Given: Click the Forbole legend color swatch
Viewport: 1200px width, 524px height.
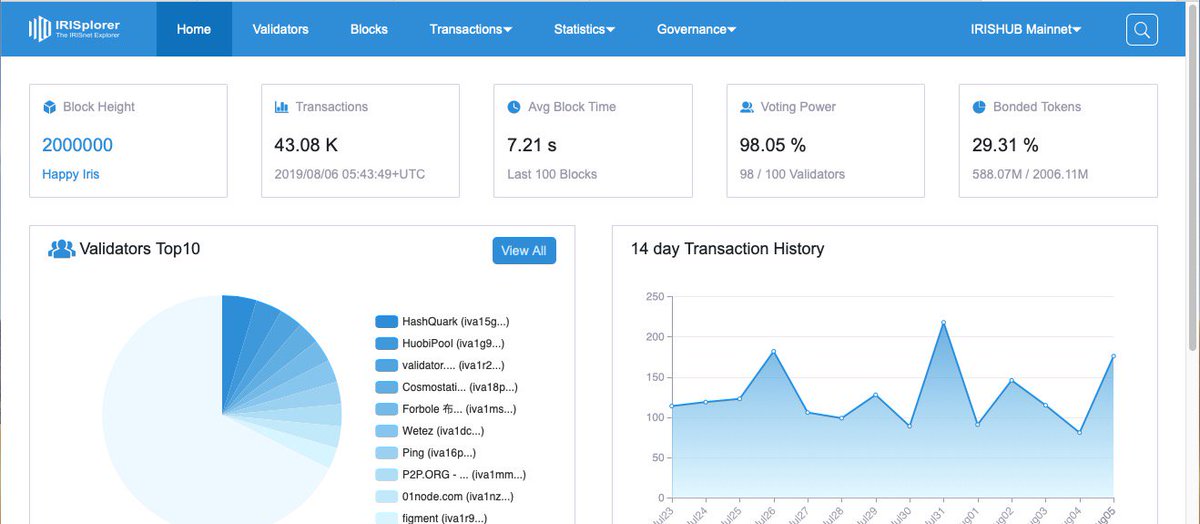Looking at the screenshot, I should tap(387, 409).
